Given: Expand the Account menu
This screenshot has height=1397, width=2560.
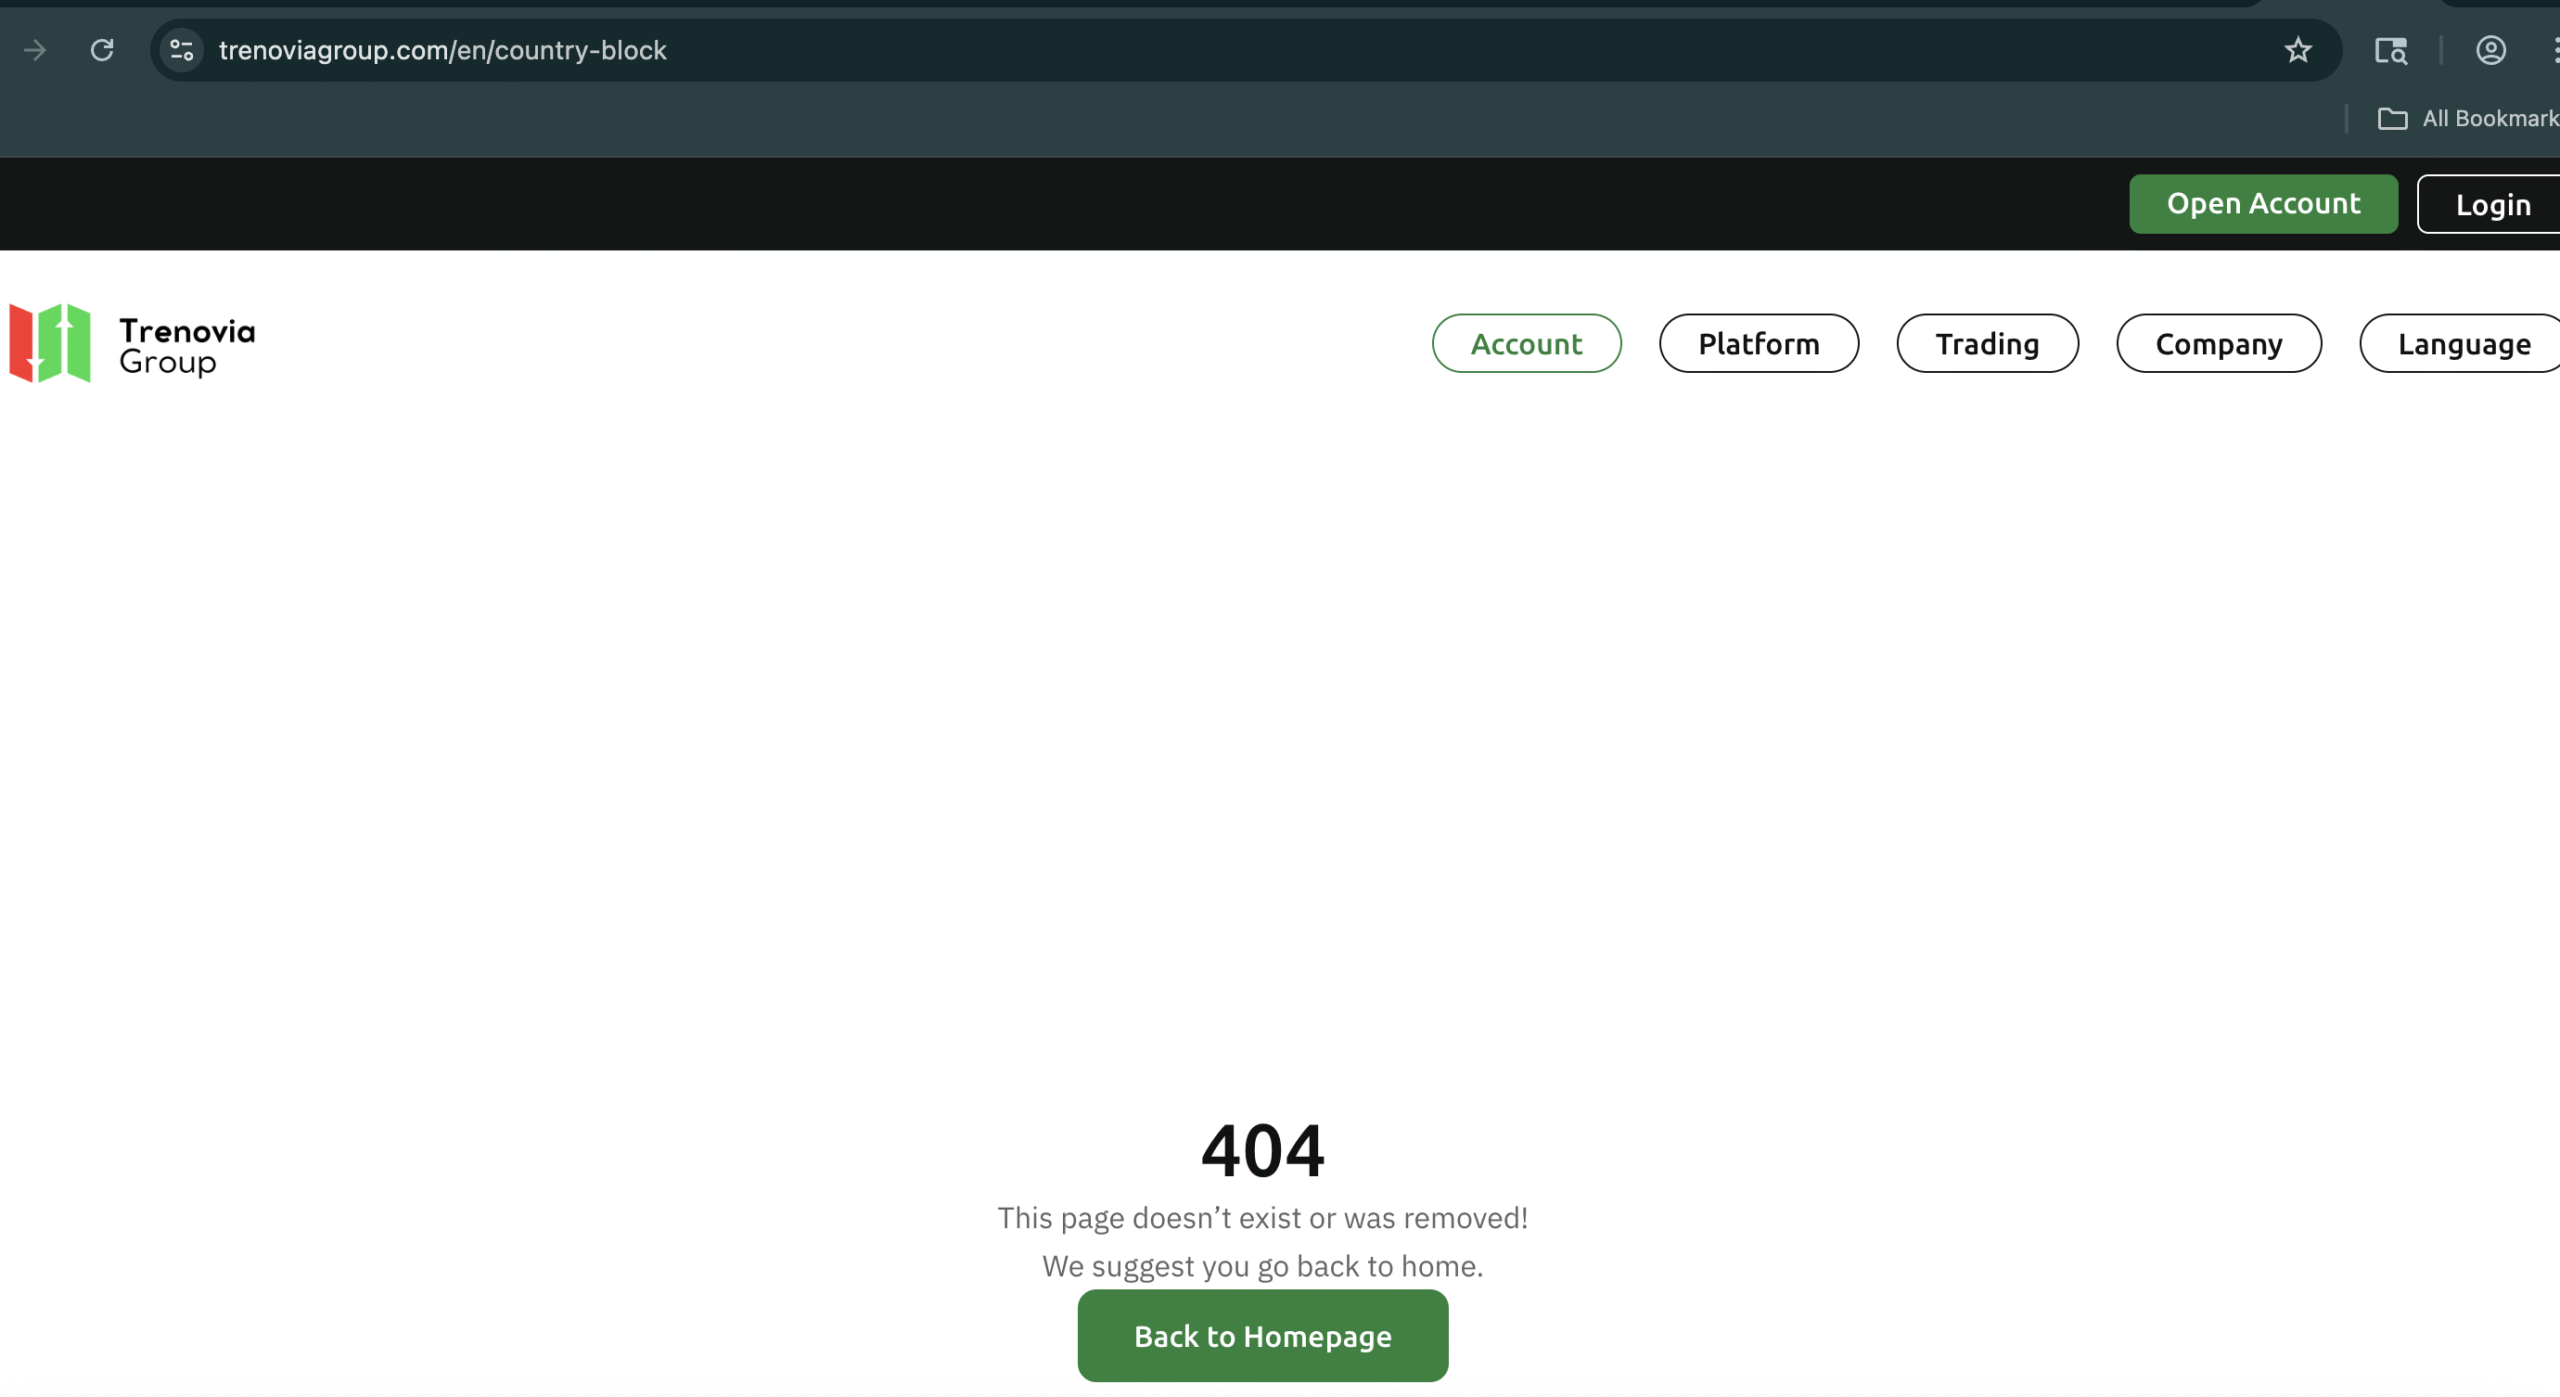Looking at the screenshot, I should point(1526,343).
